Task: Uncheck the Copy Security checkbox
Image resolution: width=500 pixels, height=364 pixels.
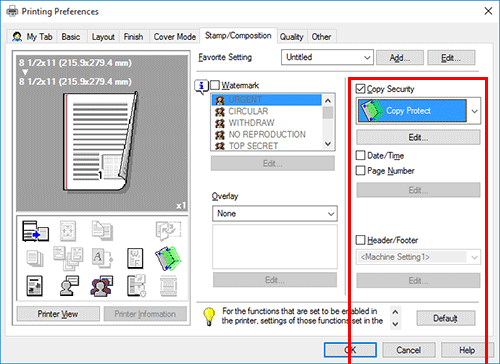Action: coord(360,89)
